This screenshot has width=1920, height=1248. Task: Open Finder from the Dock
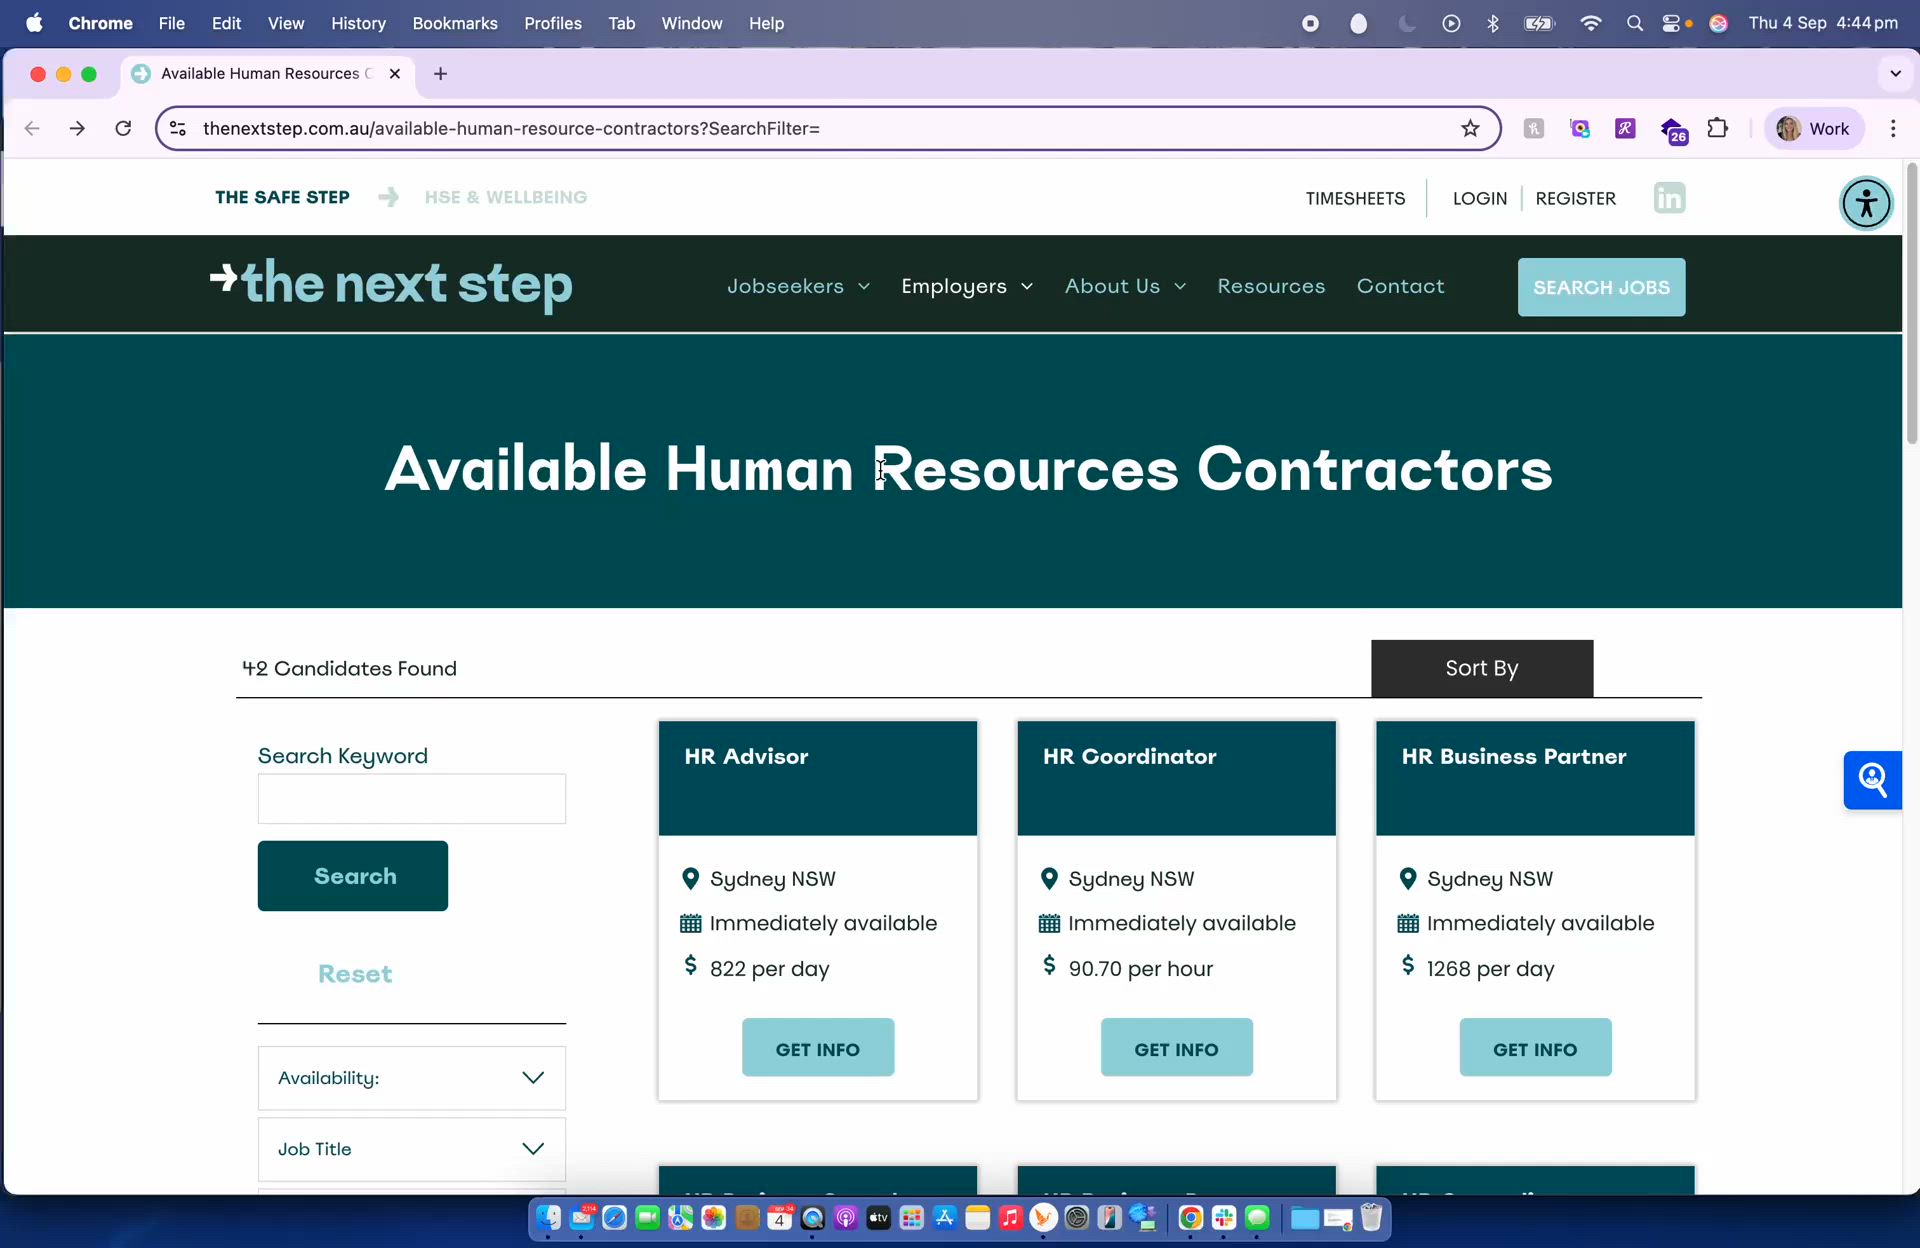(548, 1218)
